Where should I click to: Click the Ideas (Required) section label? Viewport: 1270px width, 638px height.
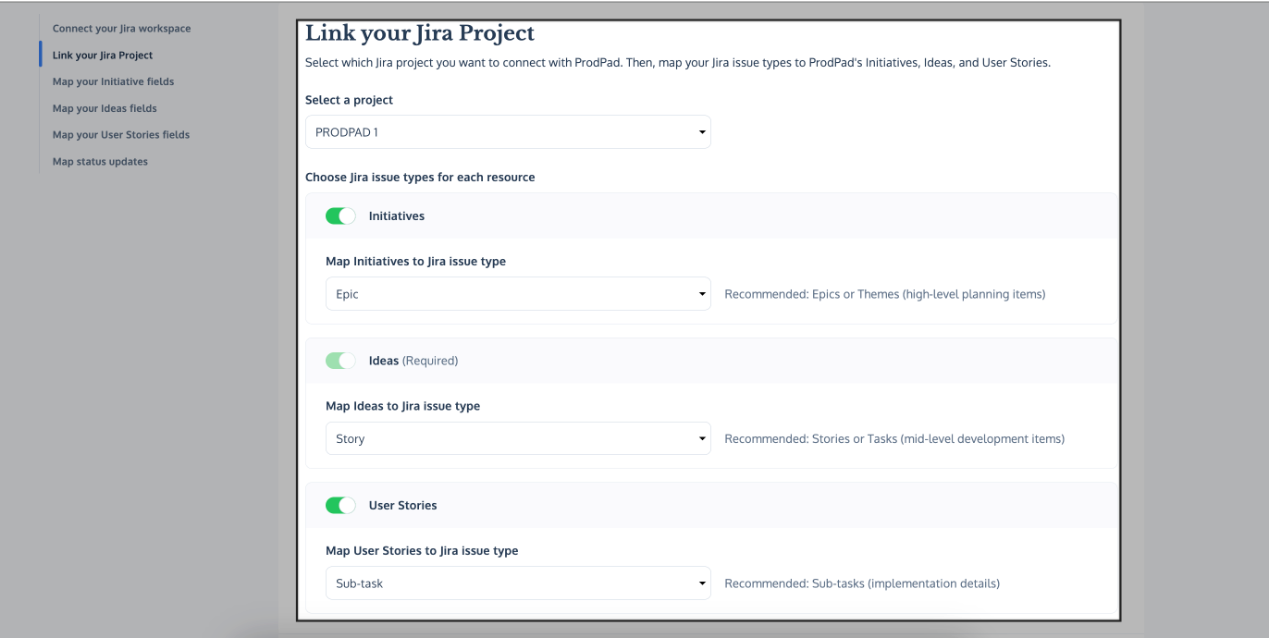(413, 361)
